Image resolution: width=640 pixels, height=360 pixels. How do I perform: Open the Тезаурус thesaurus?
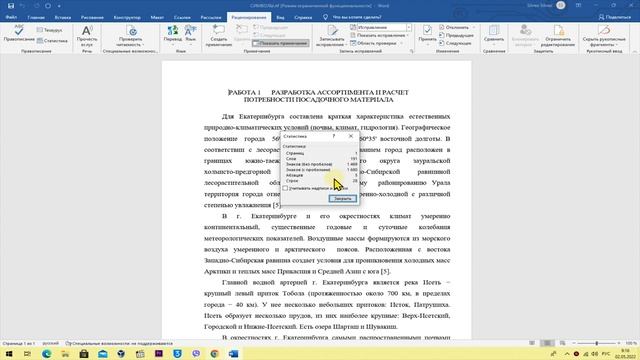coord(49,30)
